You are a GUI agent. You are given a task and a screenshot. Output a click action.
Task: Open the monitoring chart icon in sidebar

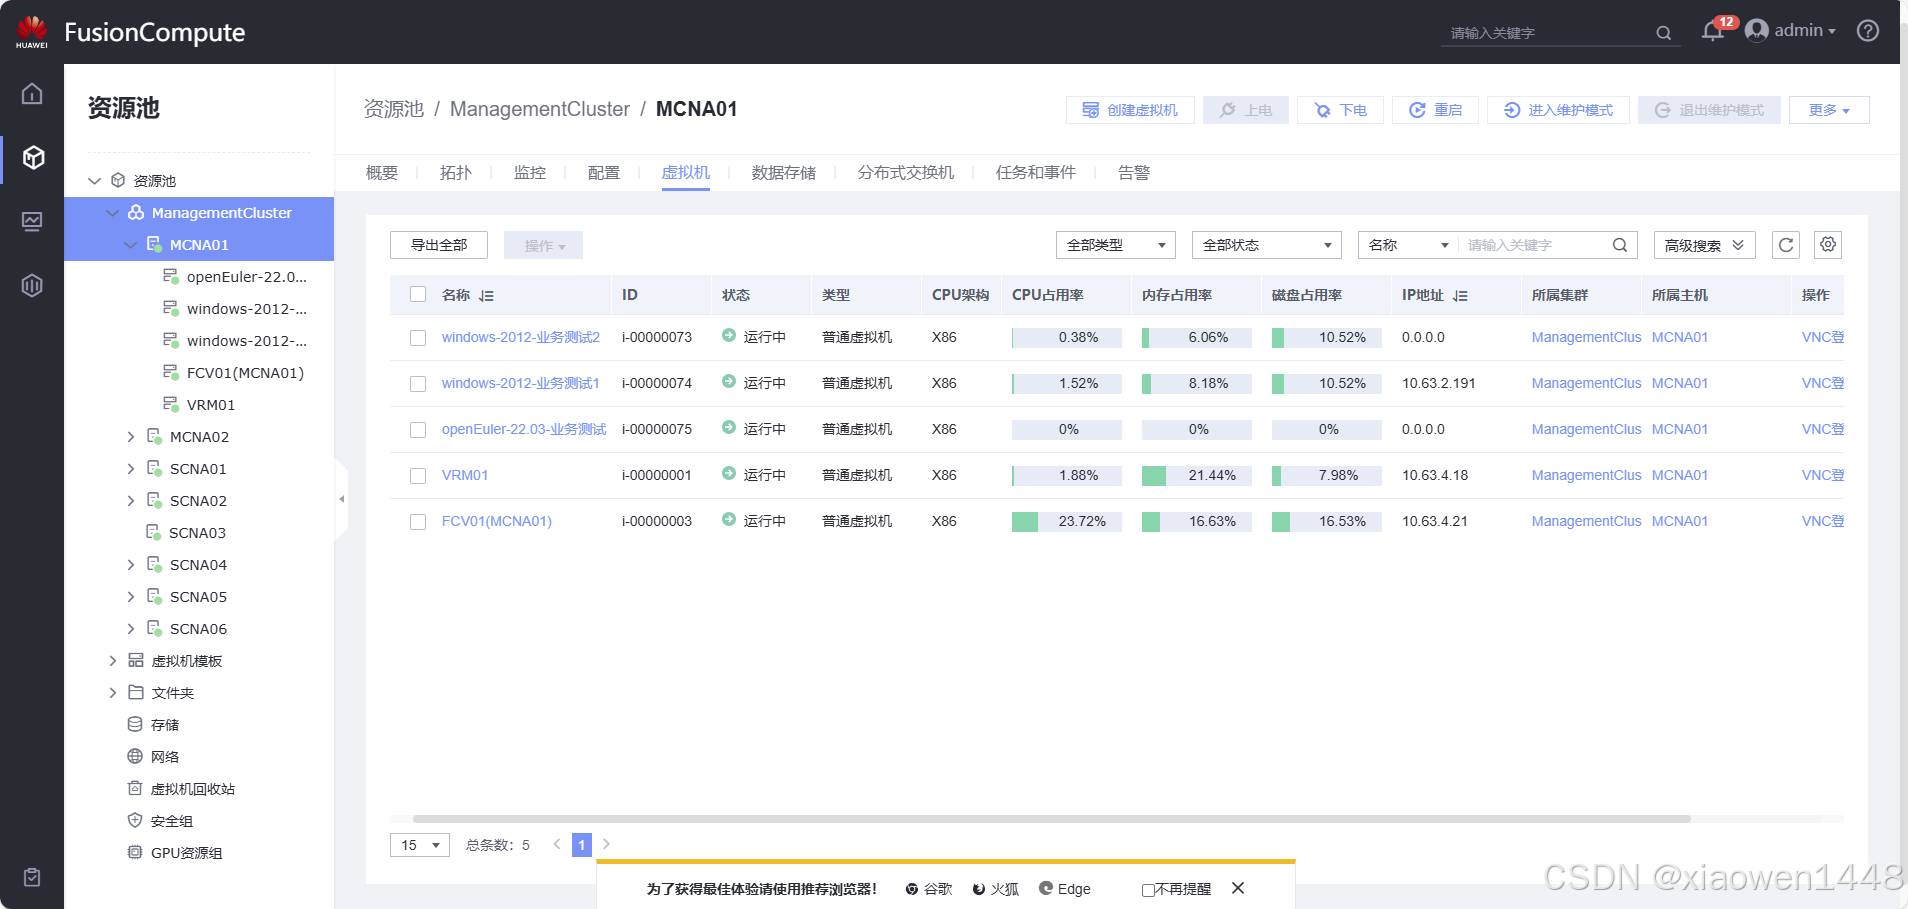pyautogui.click(x=32, y=221)
